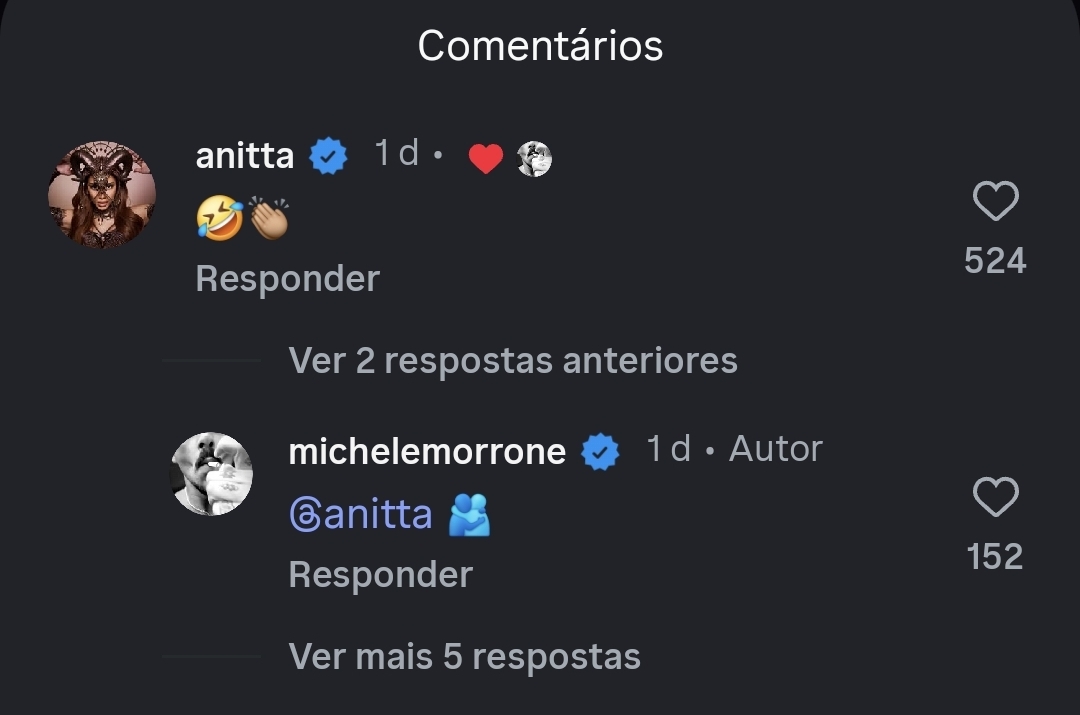Screen dimensions: 1080x715
Task: Click the small author avatar beside red heart
Action: pyautogui.click(x=534, y=158)
